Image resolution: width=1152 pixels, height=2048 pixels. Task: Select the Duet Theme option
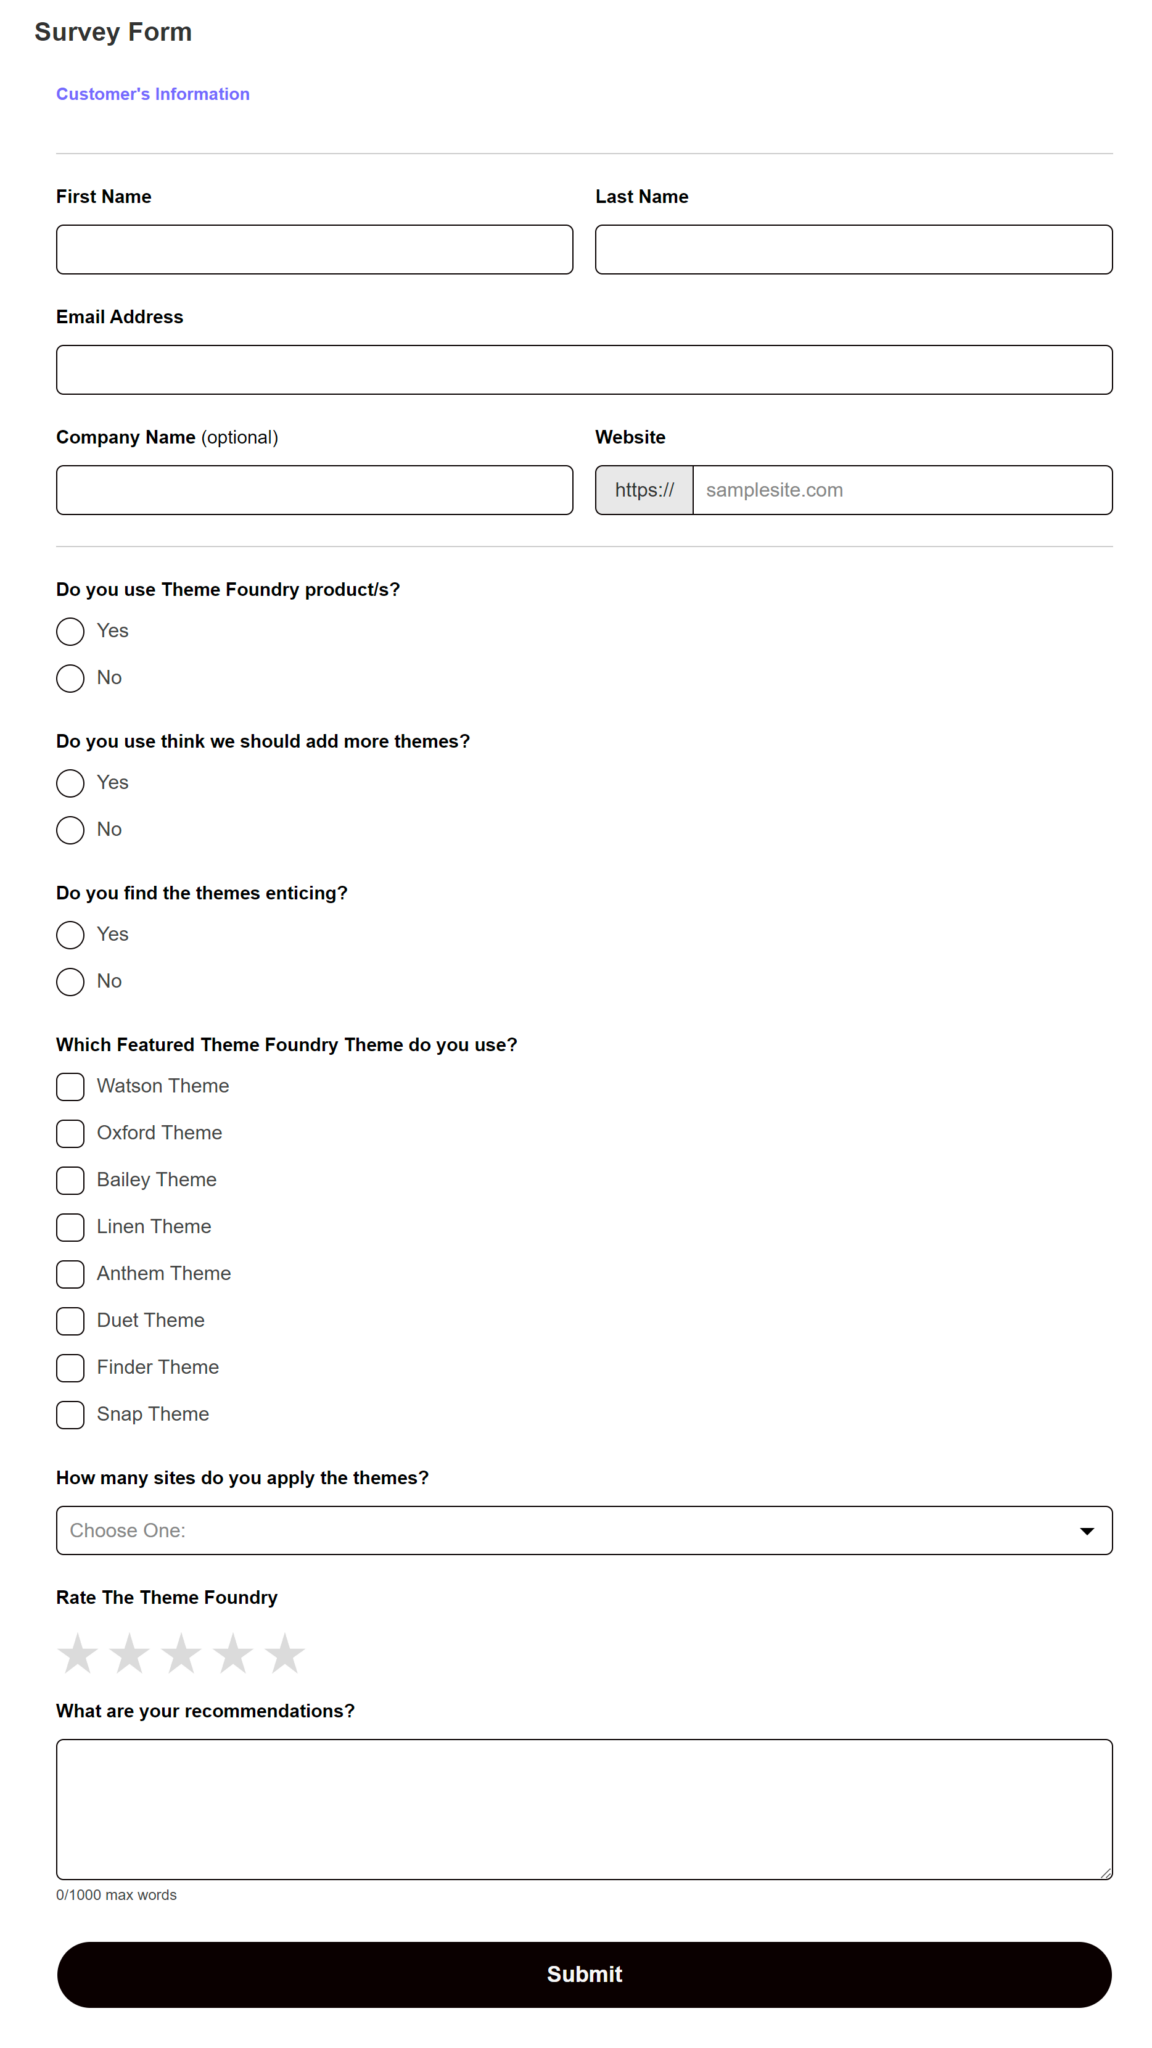coord(70,1321)
